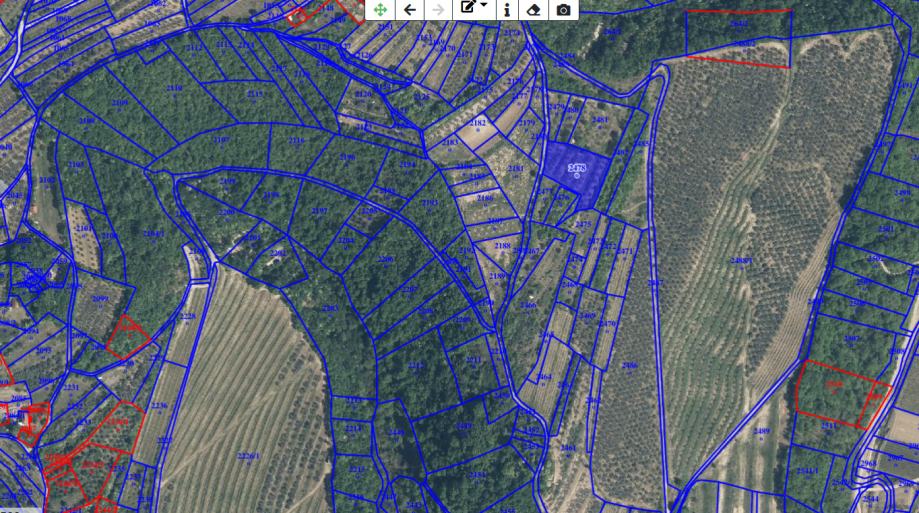Take a map snapshot with camera icon

tap(564, 10)
